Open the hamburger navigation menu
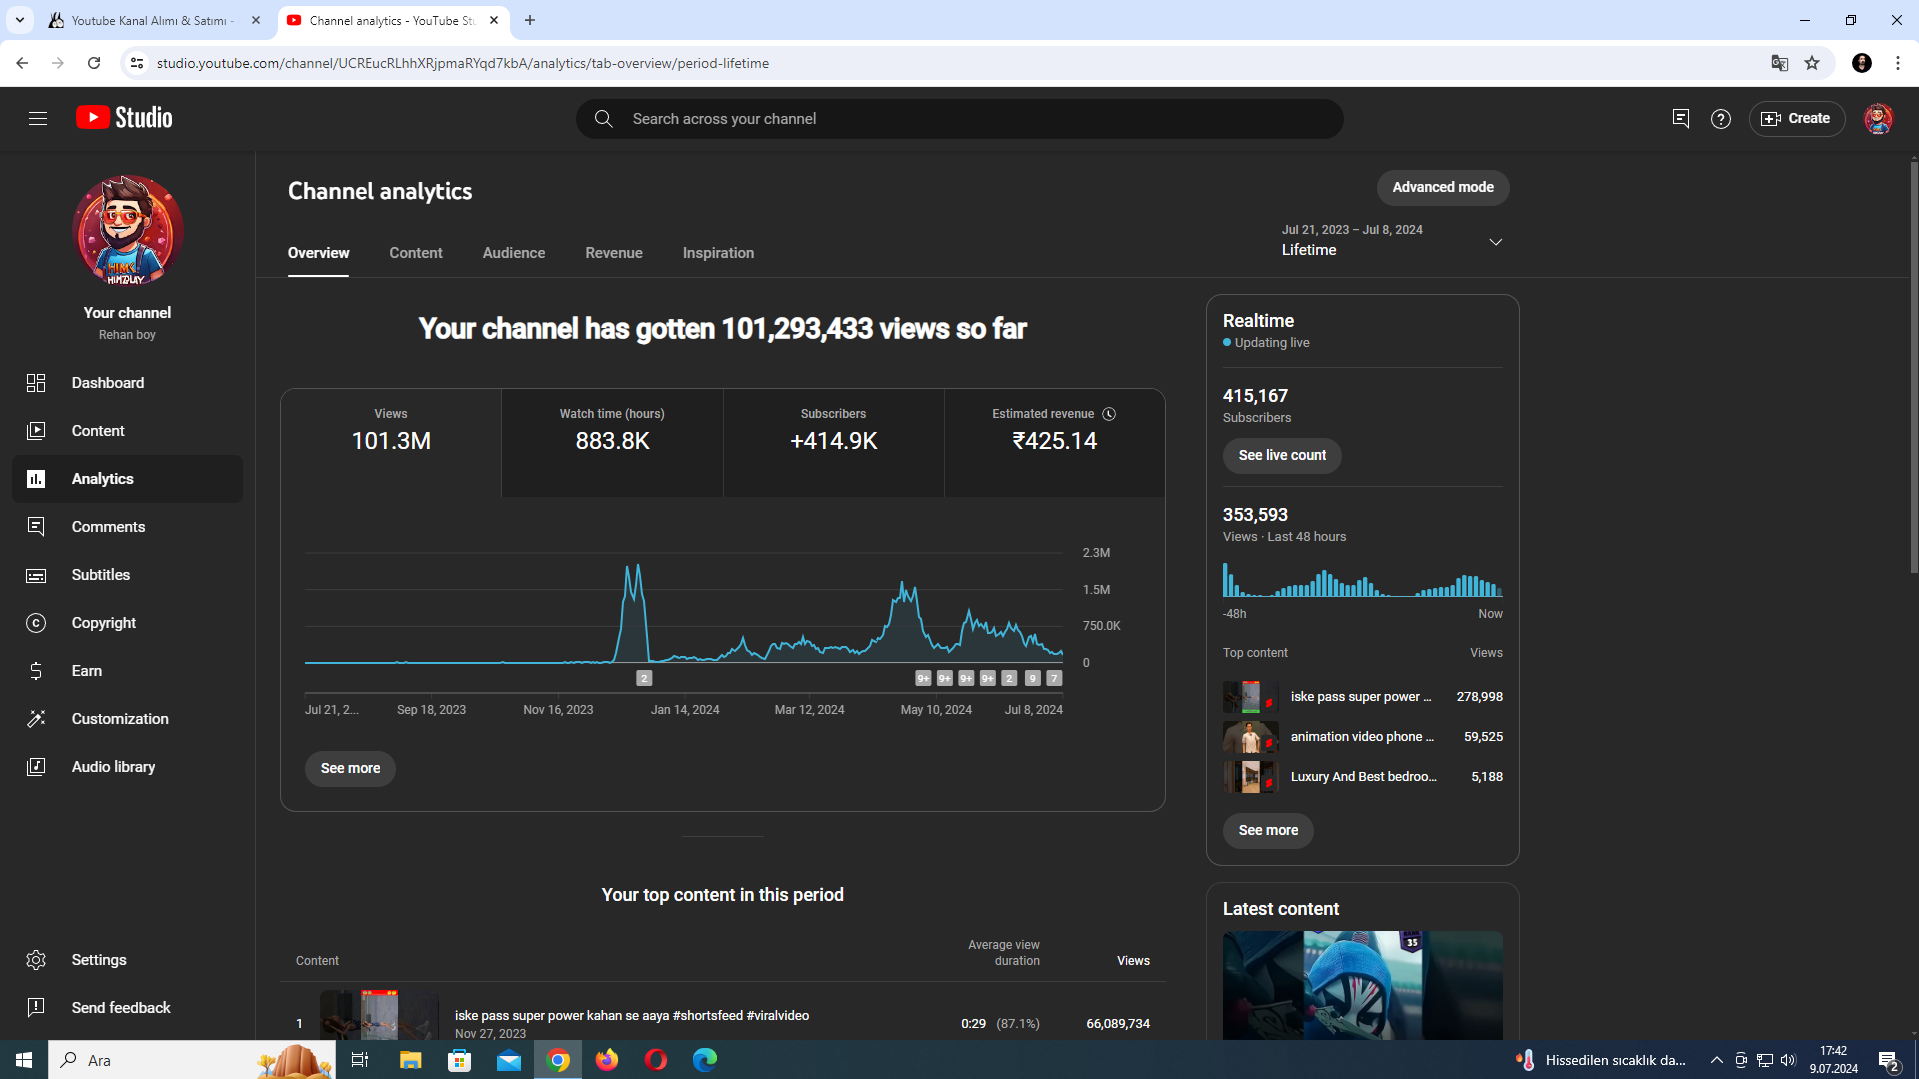This screenshot has width=1919, height=1079. click(38, 119)
